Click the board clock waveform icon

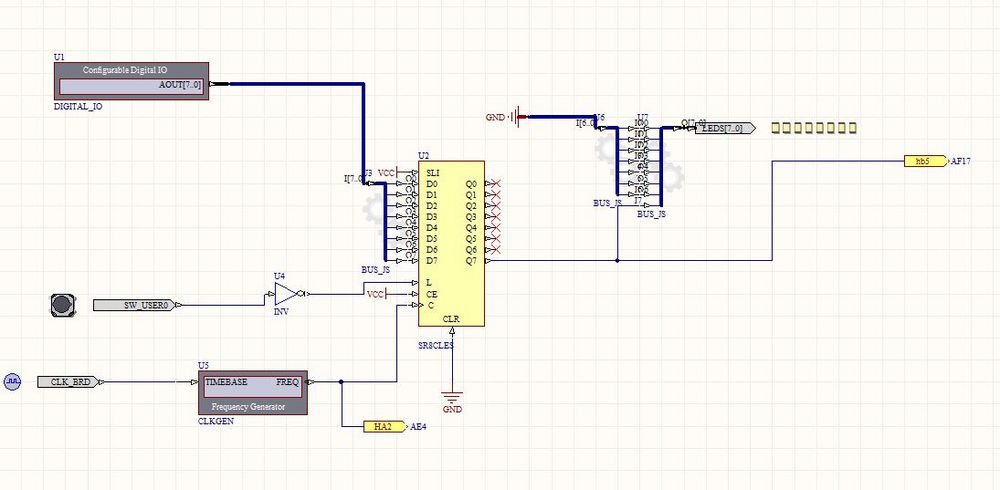(x=13, y=382)
